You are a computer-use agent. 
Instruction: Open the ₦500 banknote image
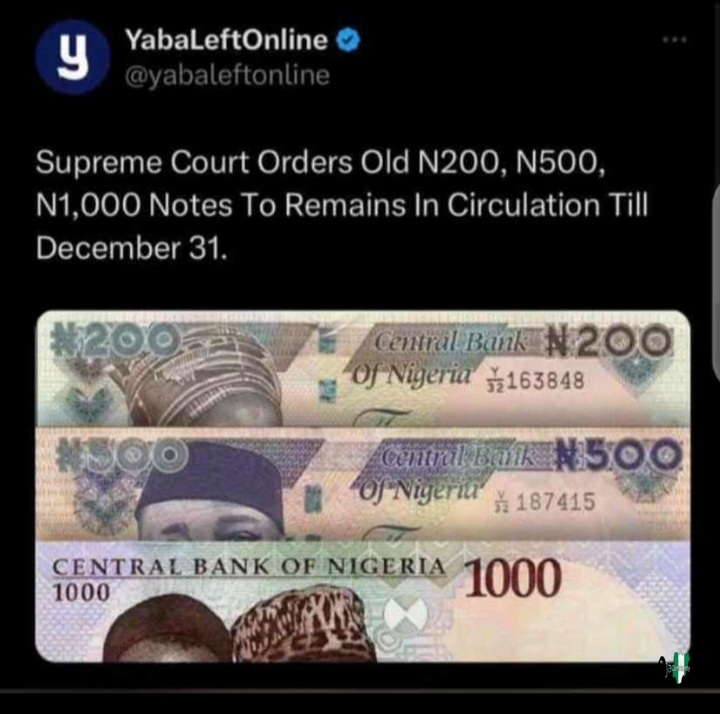(363, 484)
